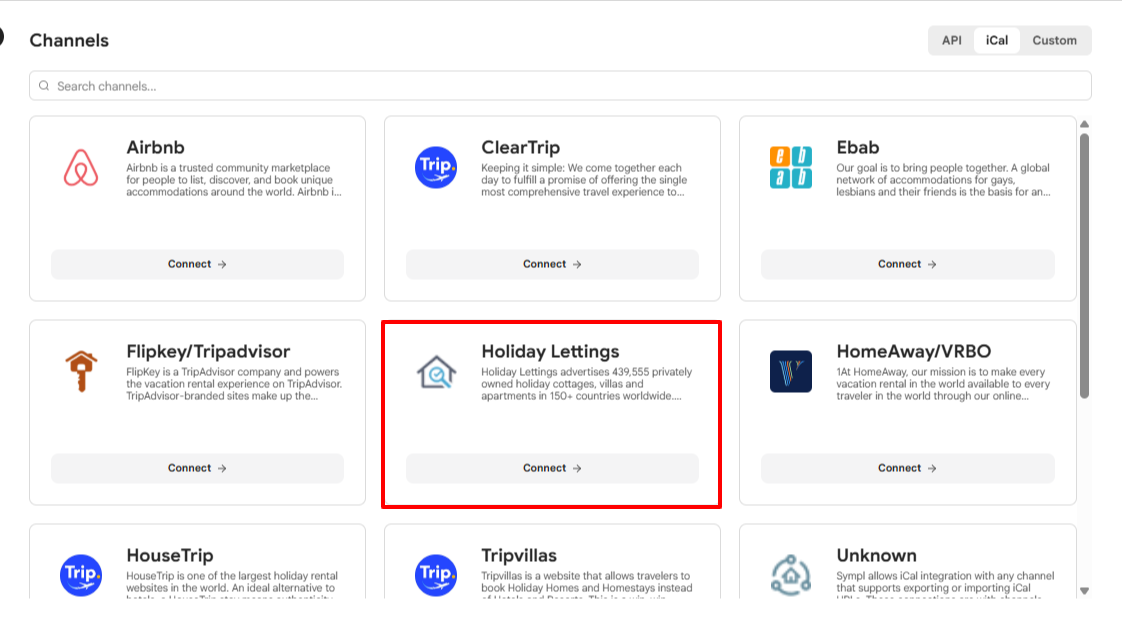Click the HomeAway/VRBO card title
The height and width of the screenshot is (618, 1122).
pos(914,351)
